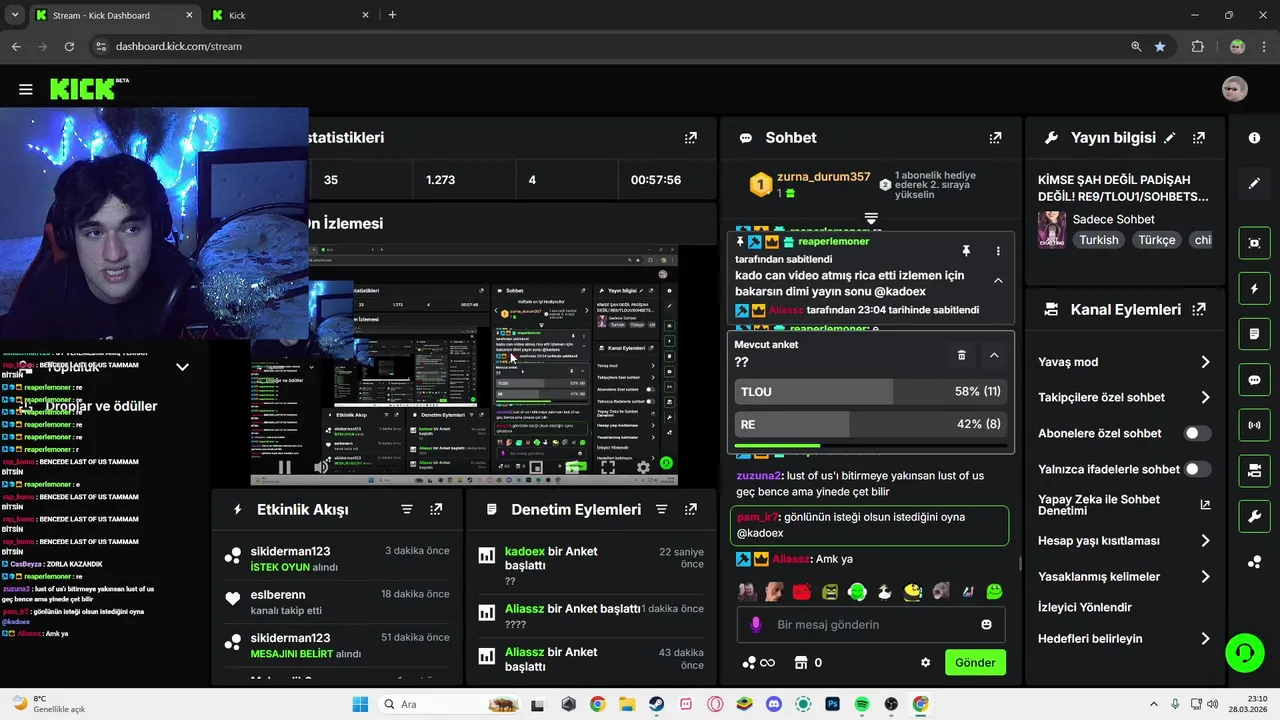1280x720 pixels.
Task: Reload the dashboard page
Action: pyautogui.click(x=69, y=46)
